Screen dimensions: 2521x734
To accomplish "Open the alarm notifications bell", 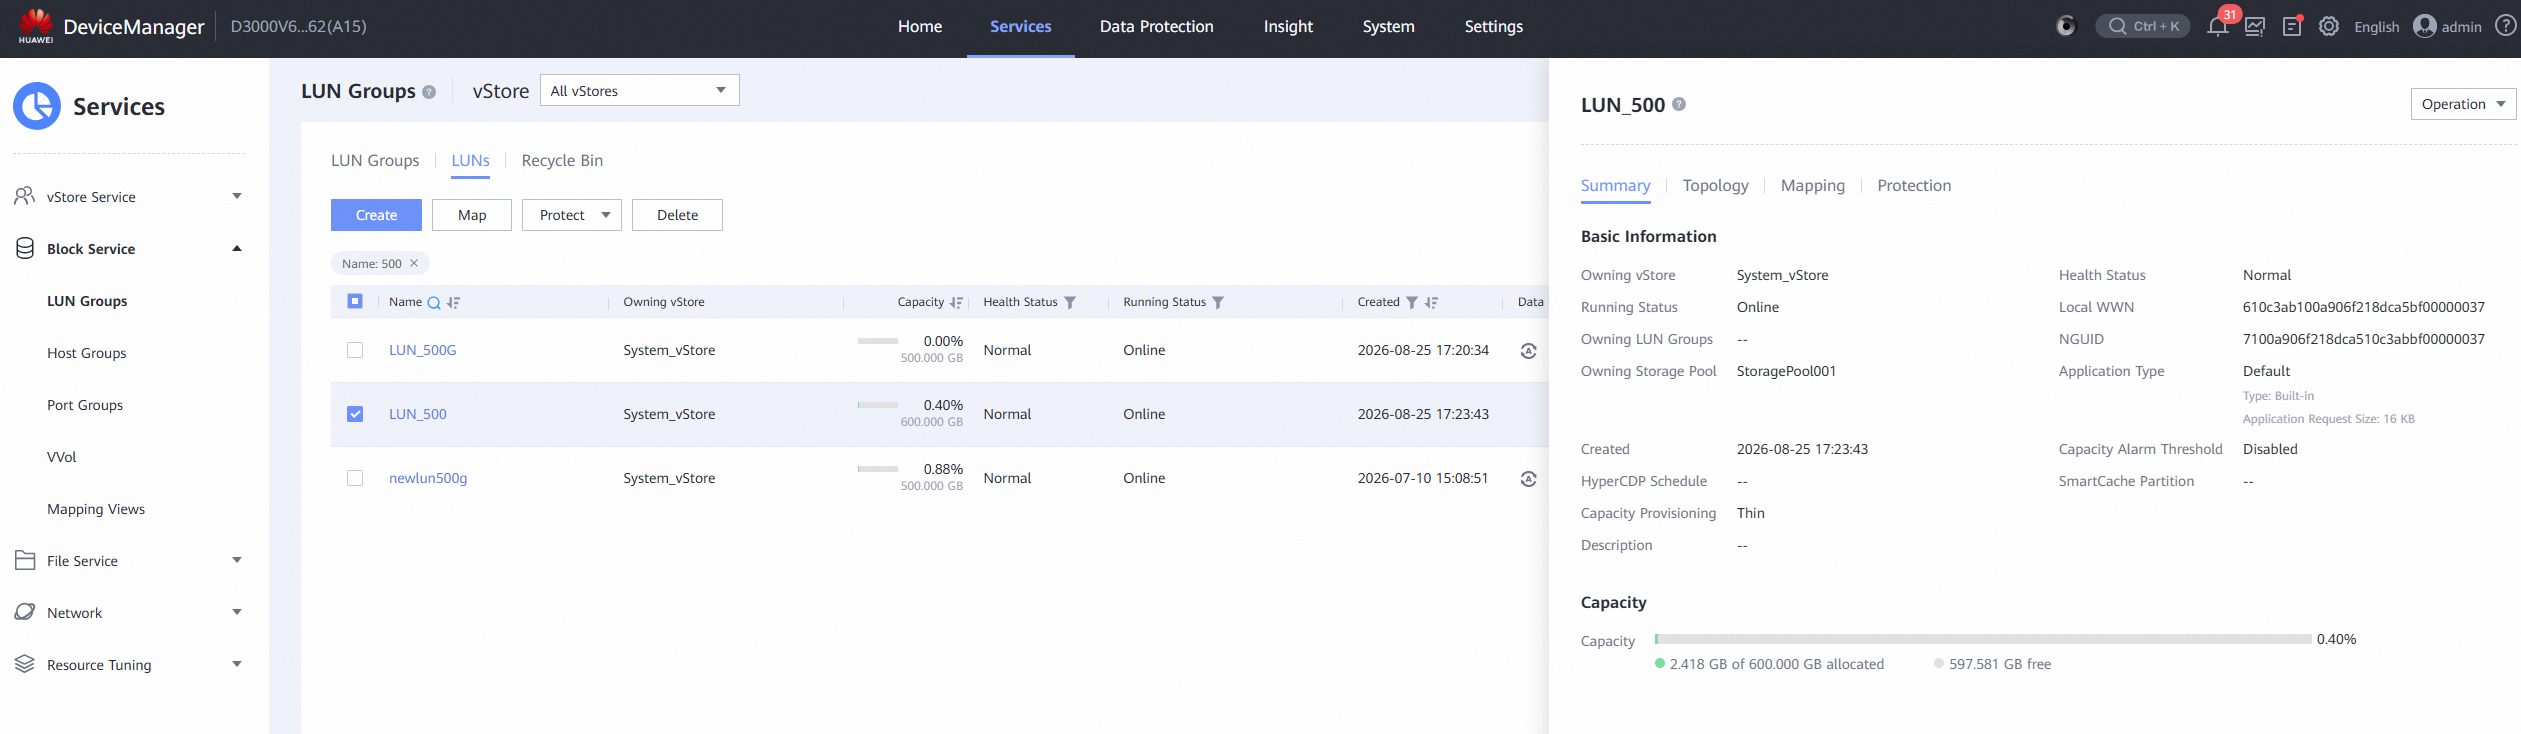I will pyautogui.click(x=2217, y=27).
